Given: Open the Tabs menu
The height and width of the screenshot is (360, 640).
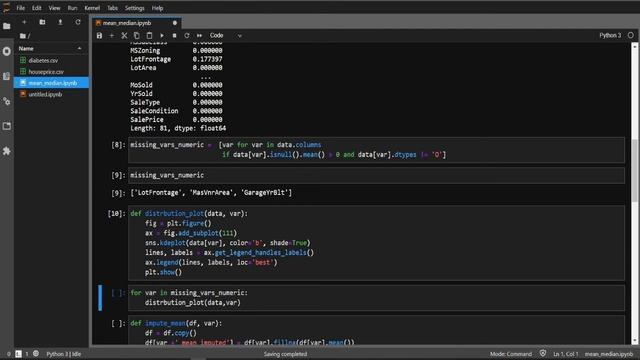Looking at the screenshot, I should click(x=112, y=8).
